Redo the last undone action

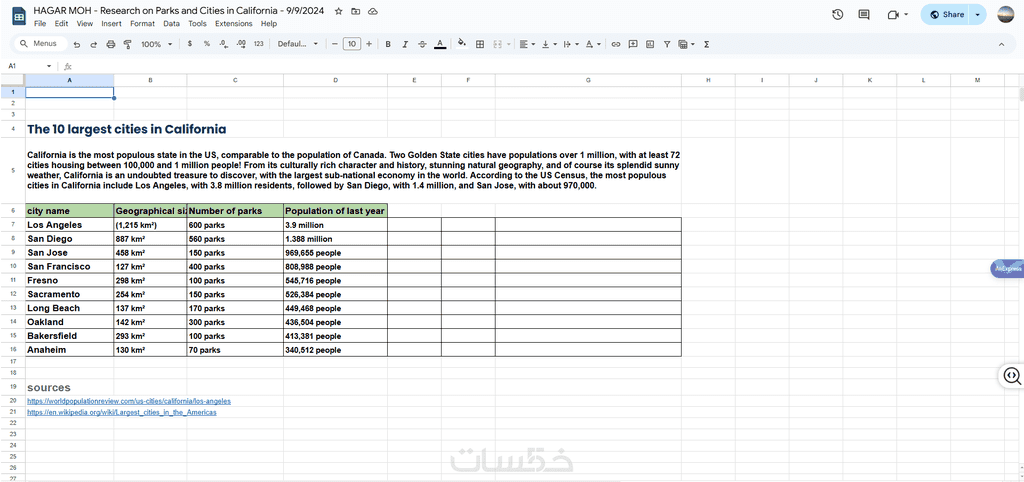click(x=93, y=44)
